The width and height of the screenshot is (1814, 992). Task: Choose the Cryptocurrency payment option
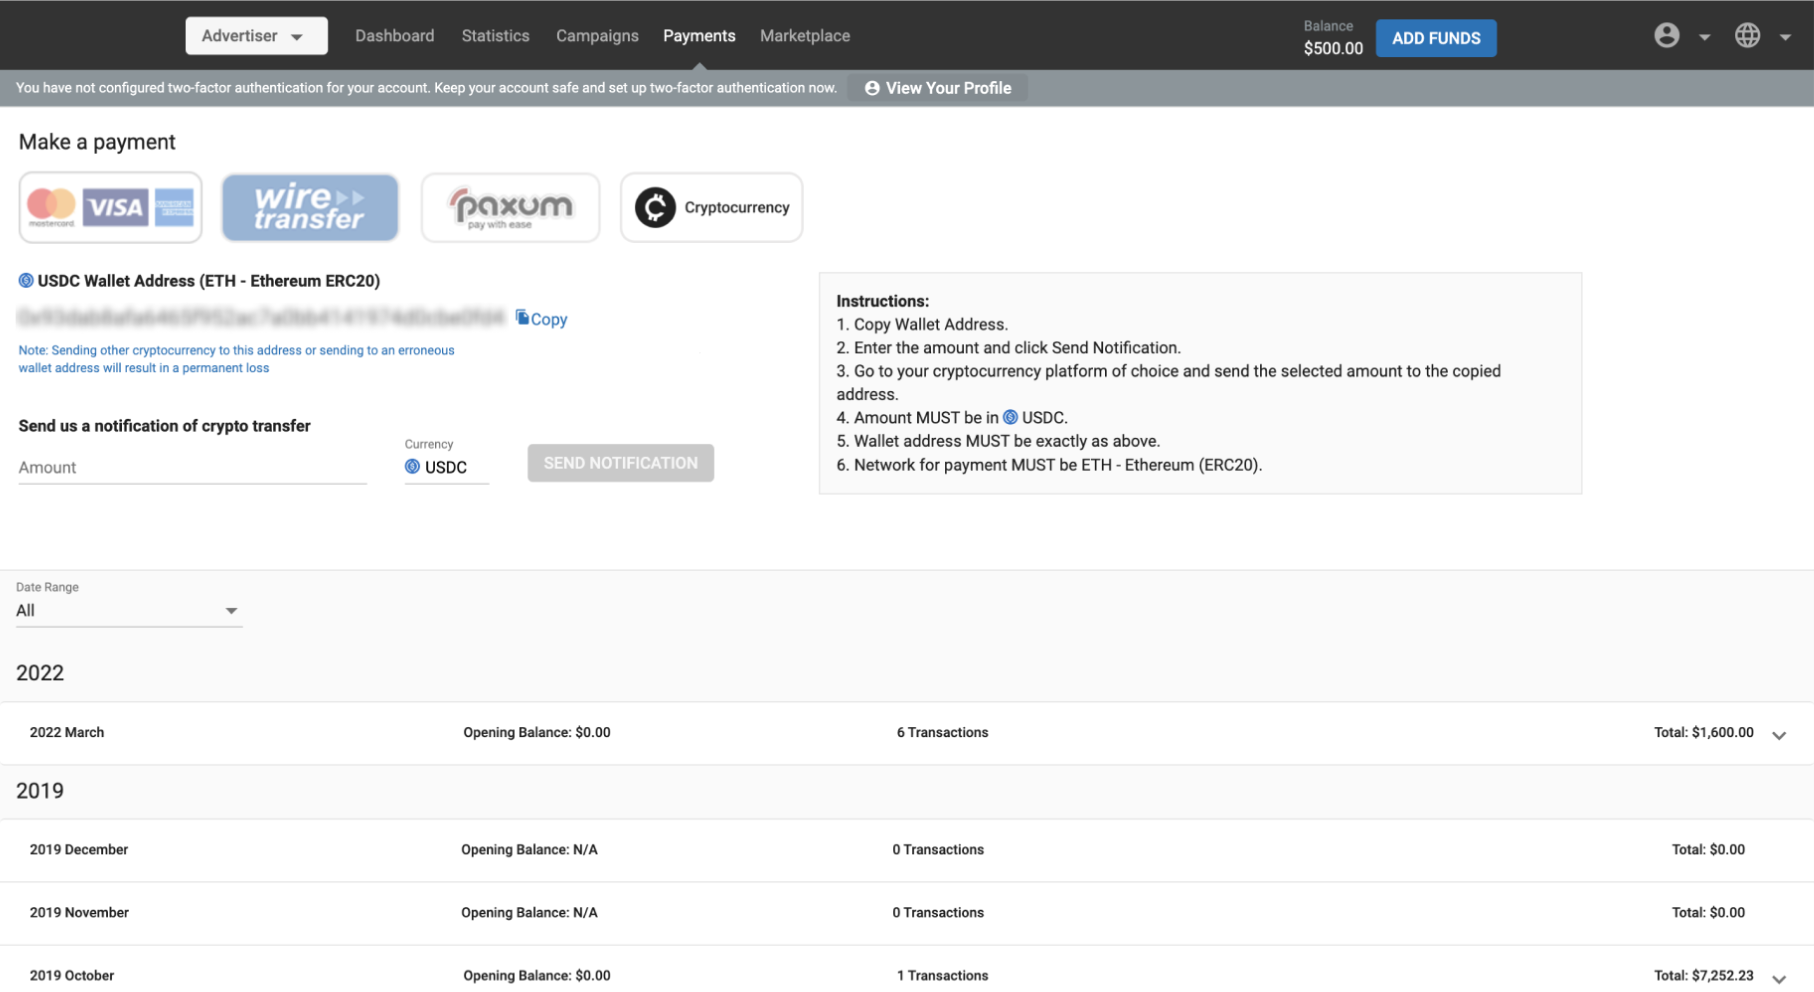point(711,207)
